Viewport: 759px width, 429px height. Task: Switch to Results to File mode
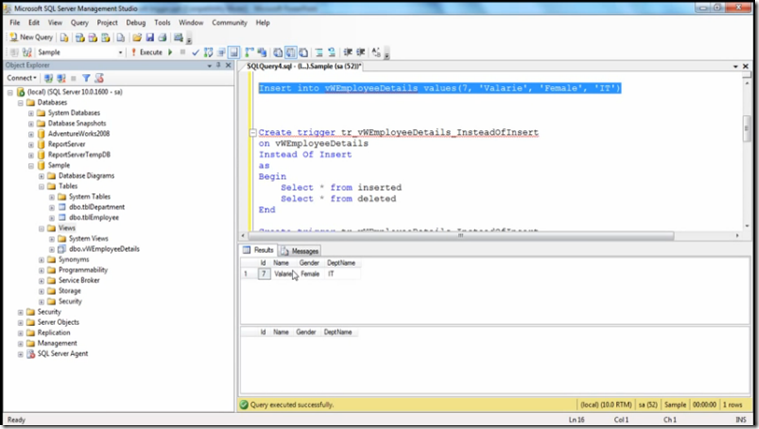304,52
